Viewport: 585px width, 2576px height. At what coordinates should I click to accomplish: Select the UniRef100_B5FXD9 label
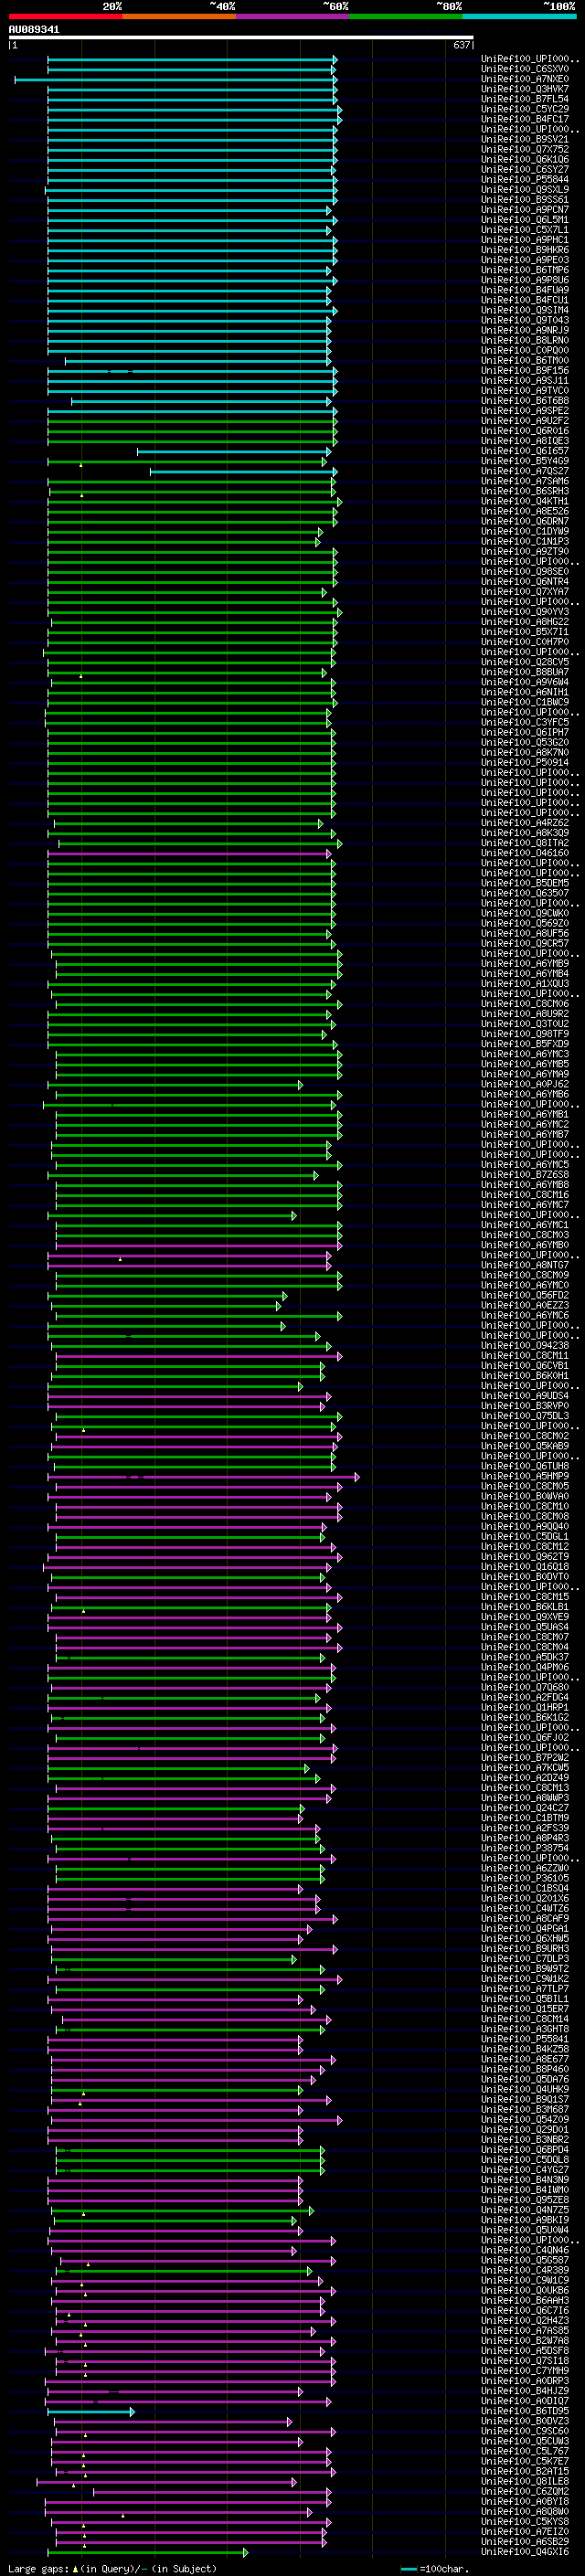(x=525, y=1044)
